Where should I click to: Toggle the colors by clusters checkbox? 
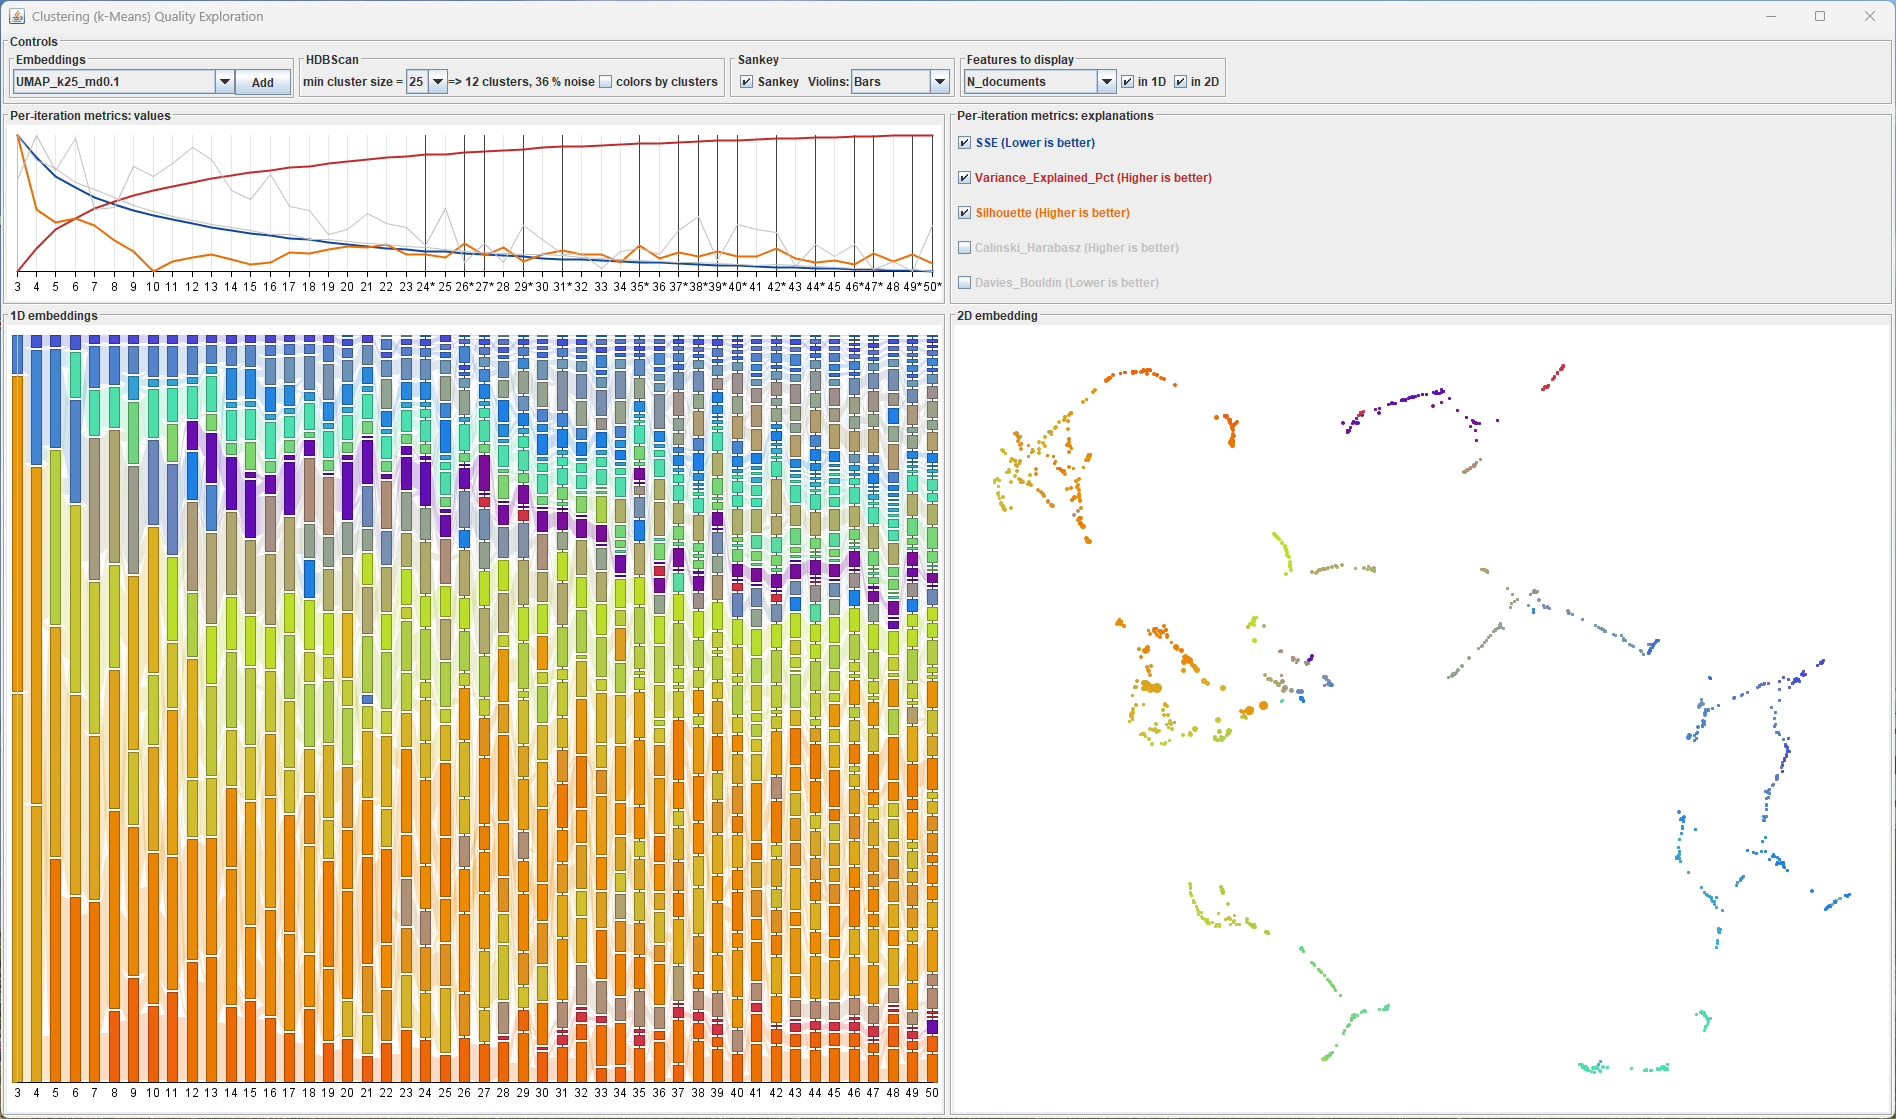pos(606,82)
